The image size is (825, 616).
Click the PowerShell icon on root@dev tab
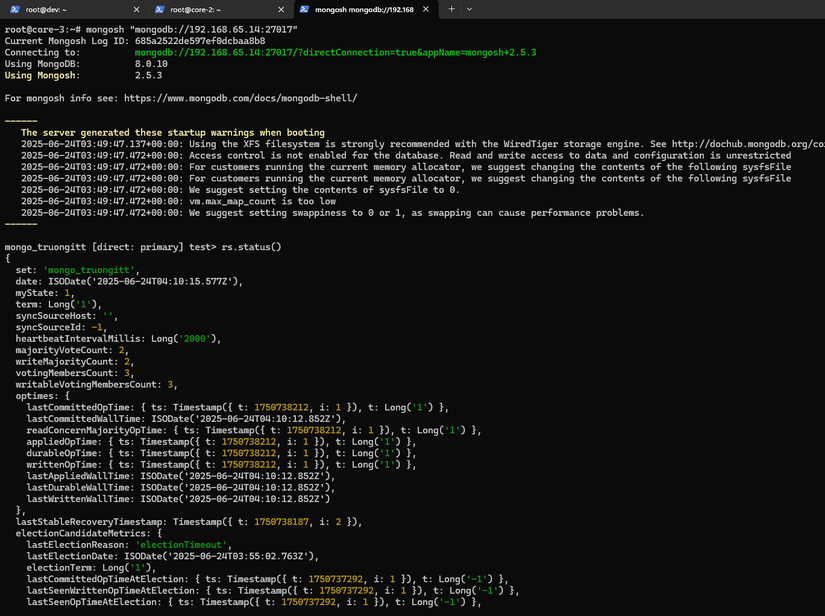15,9
